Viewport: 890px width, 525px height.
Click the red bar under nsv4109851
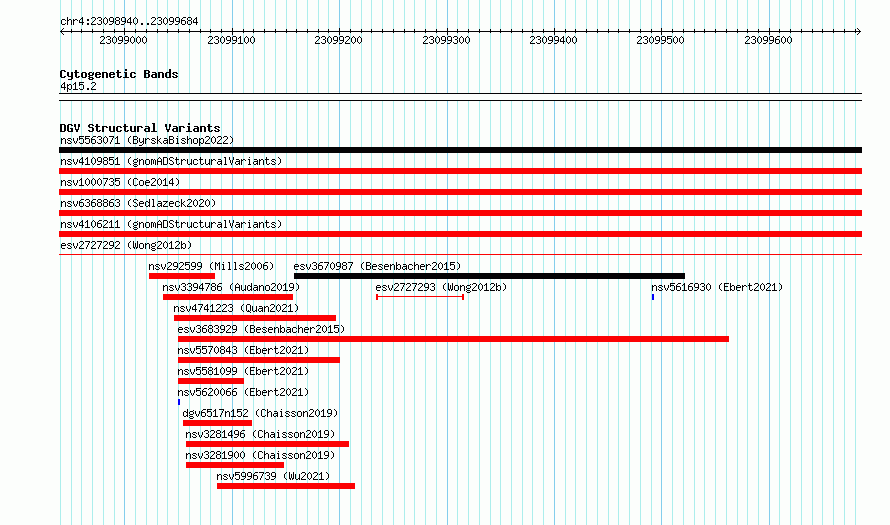click(x=460, y=171)
